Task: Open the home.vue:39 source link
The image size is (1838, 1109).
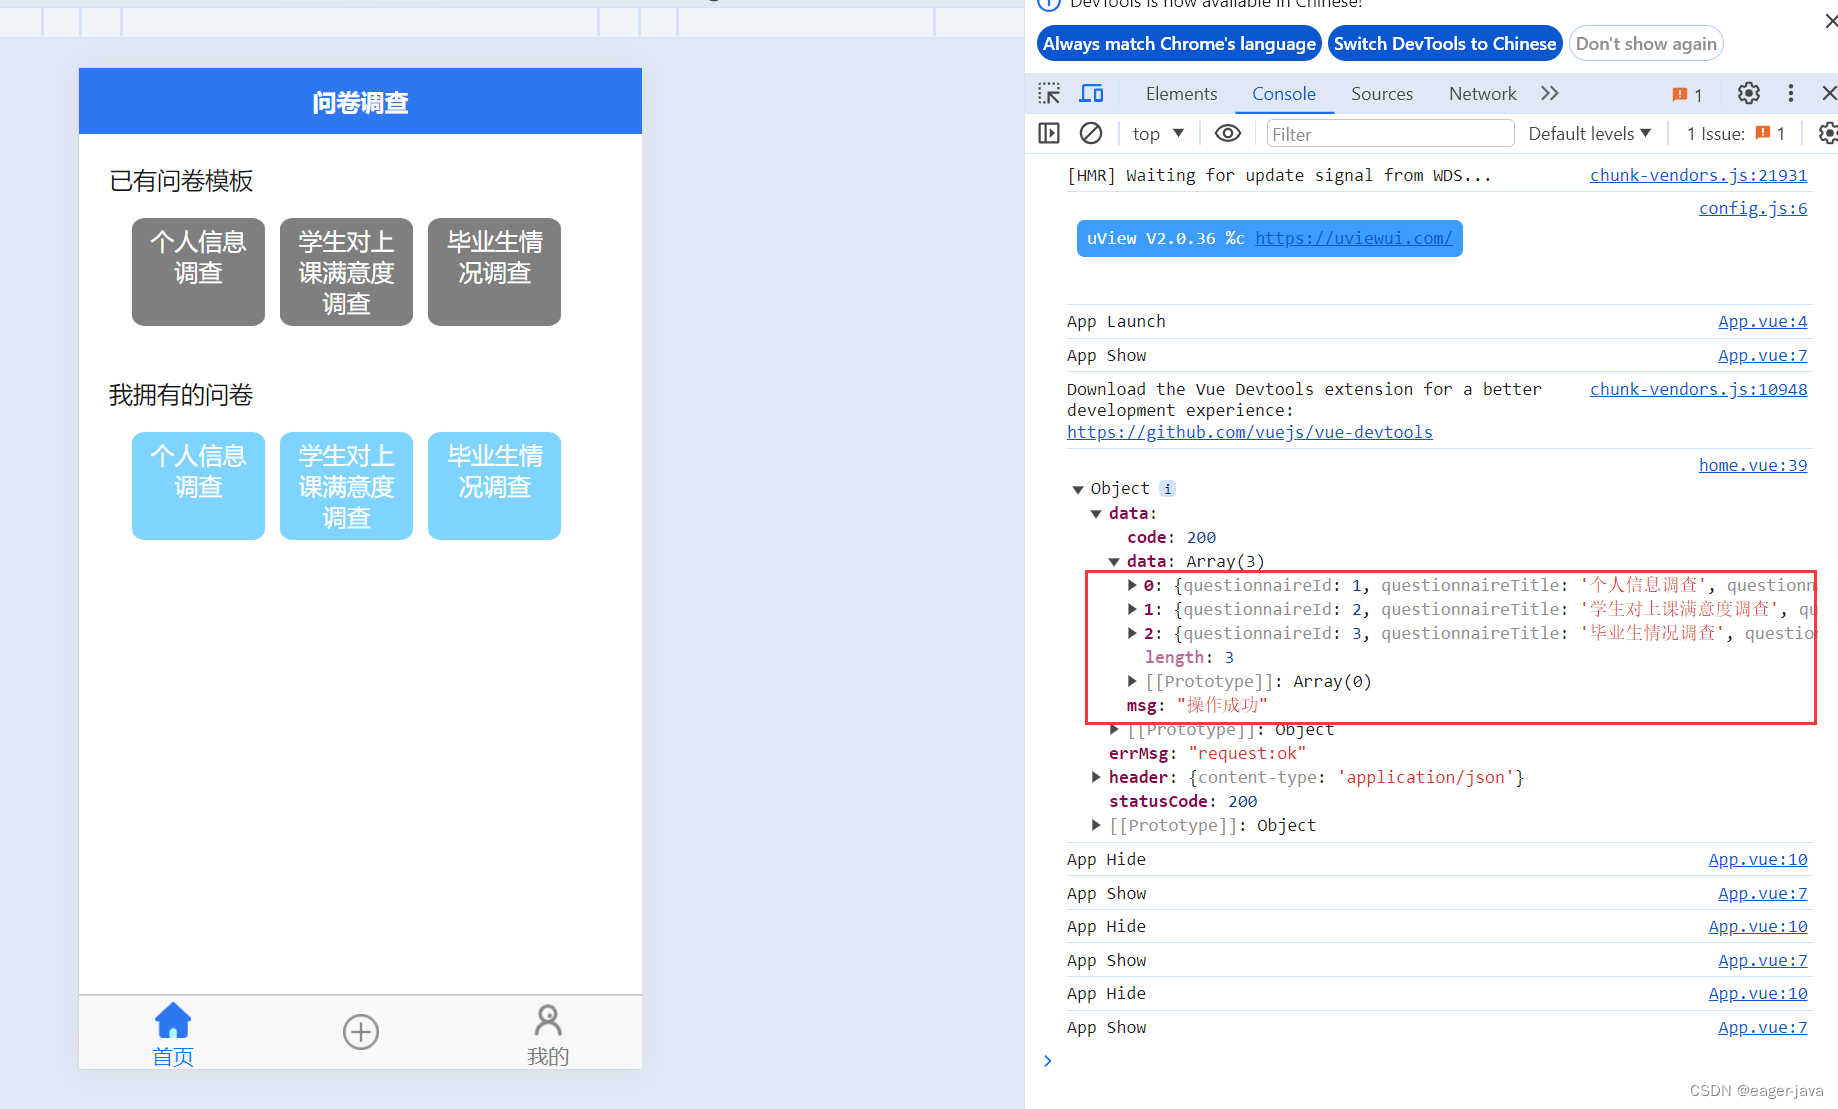Action: (1752, 465)
